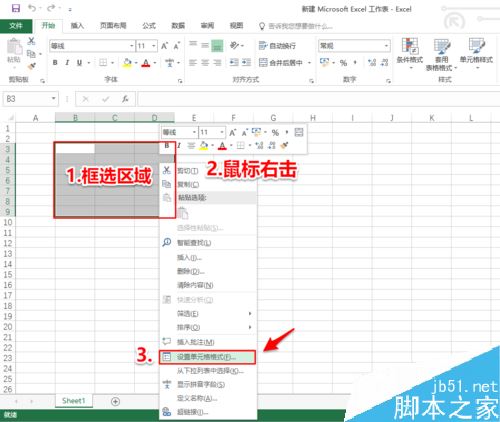Open Conditional Formatting in styles group

point(410,53)
